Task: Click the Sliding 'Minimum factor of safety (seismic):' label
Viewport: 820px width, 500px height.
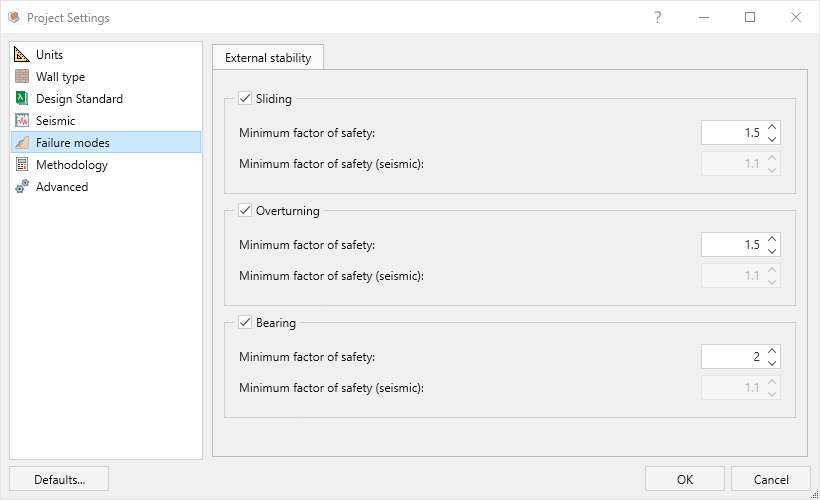Action: point(331,164)
